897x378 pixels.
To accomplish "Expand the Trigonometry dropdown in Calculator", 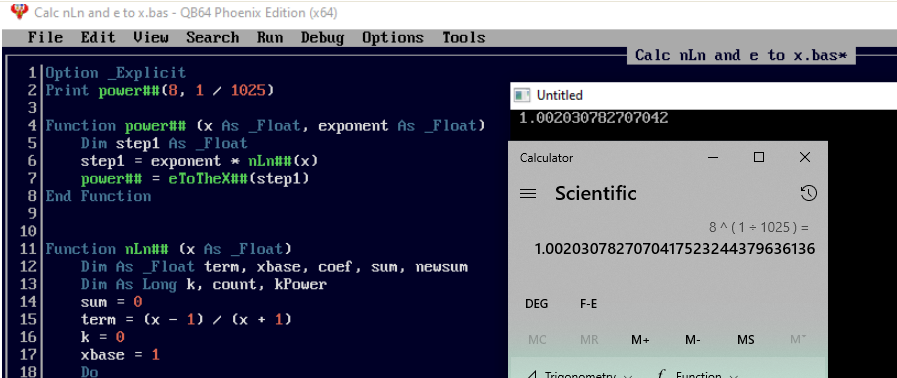I will [x=580, y=375].
